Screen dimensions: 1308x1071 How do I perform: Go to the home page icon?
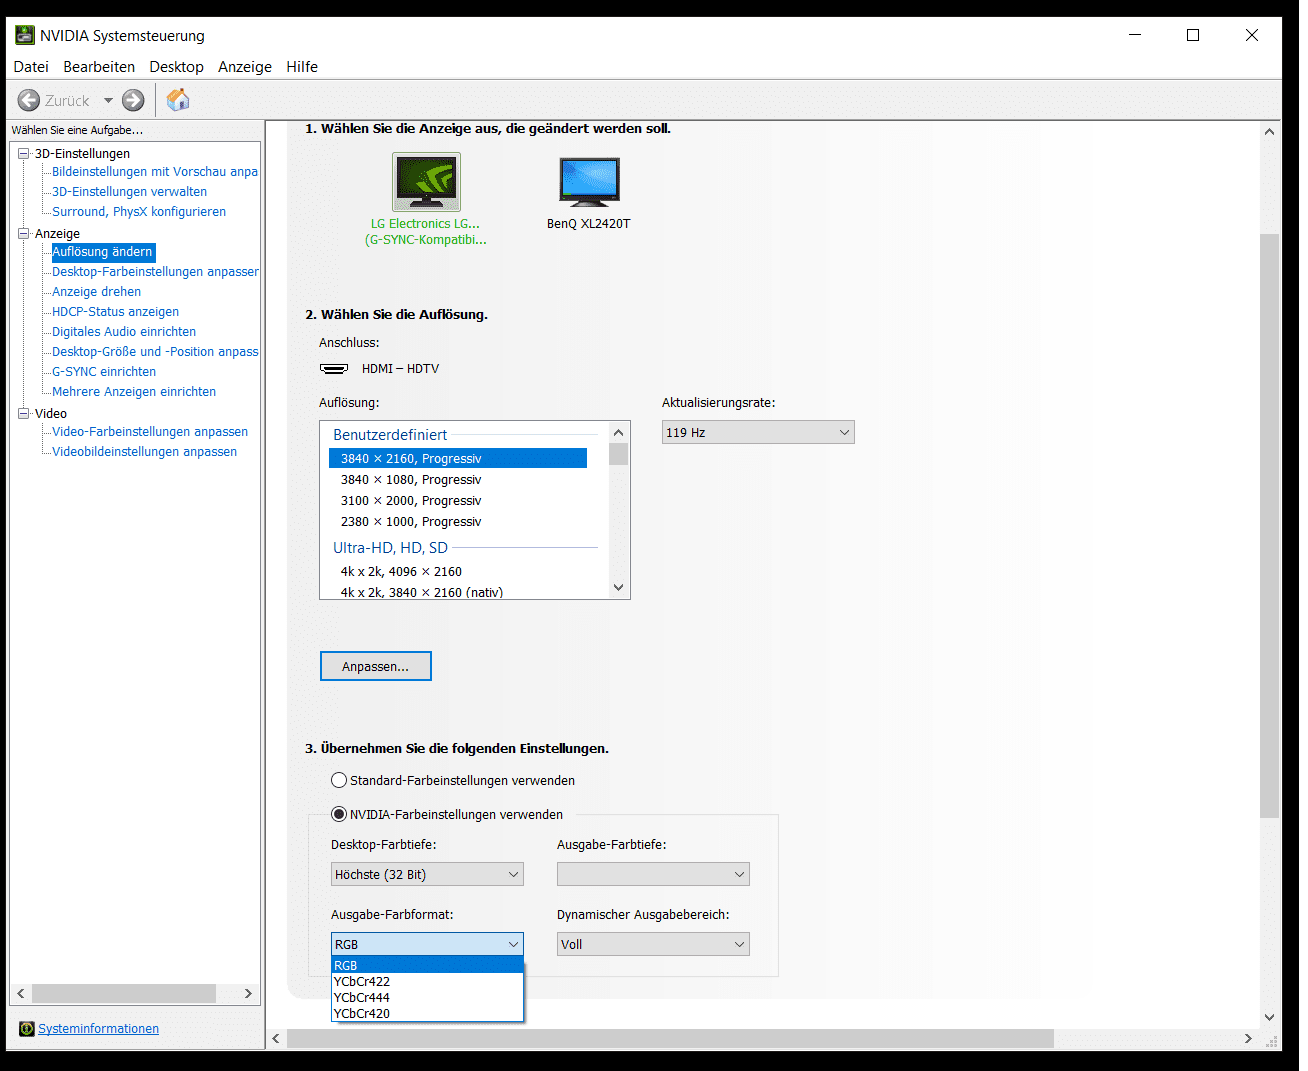(178, 99)
